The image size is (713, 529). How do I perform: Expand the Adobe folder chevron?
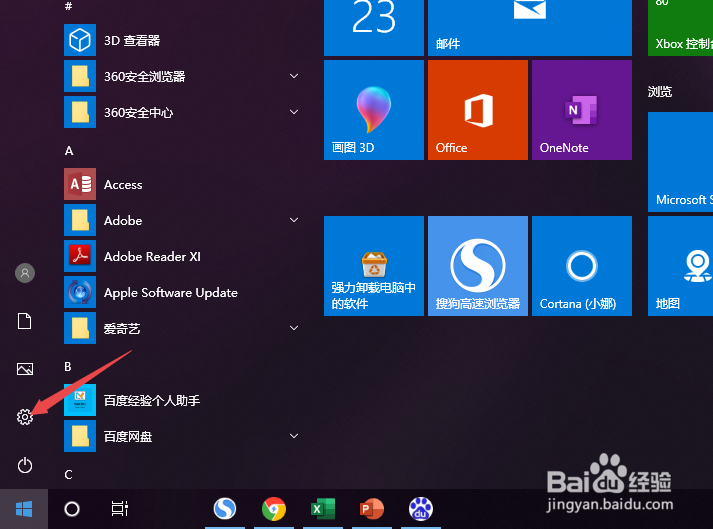tap(294, 220)
